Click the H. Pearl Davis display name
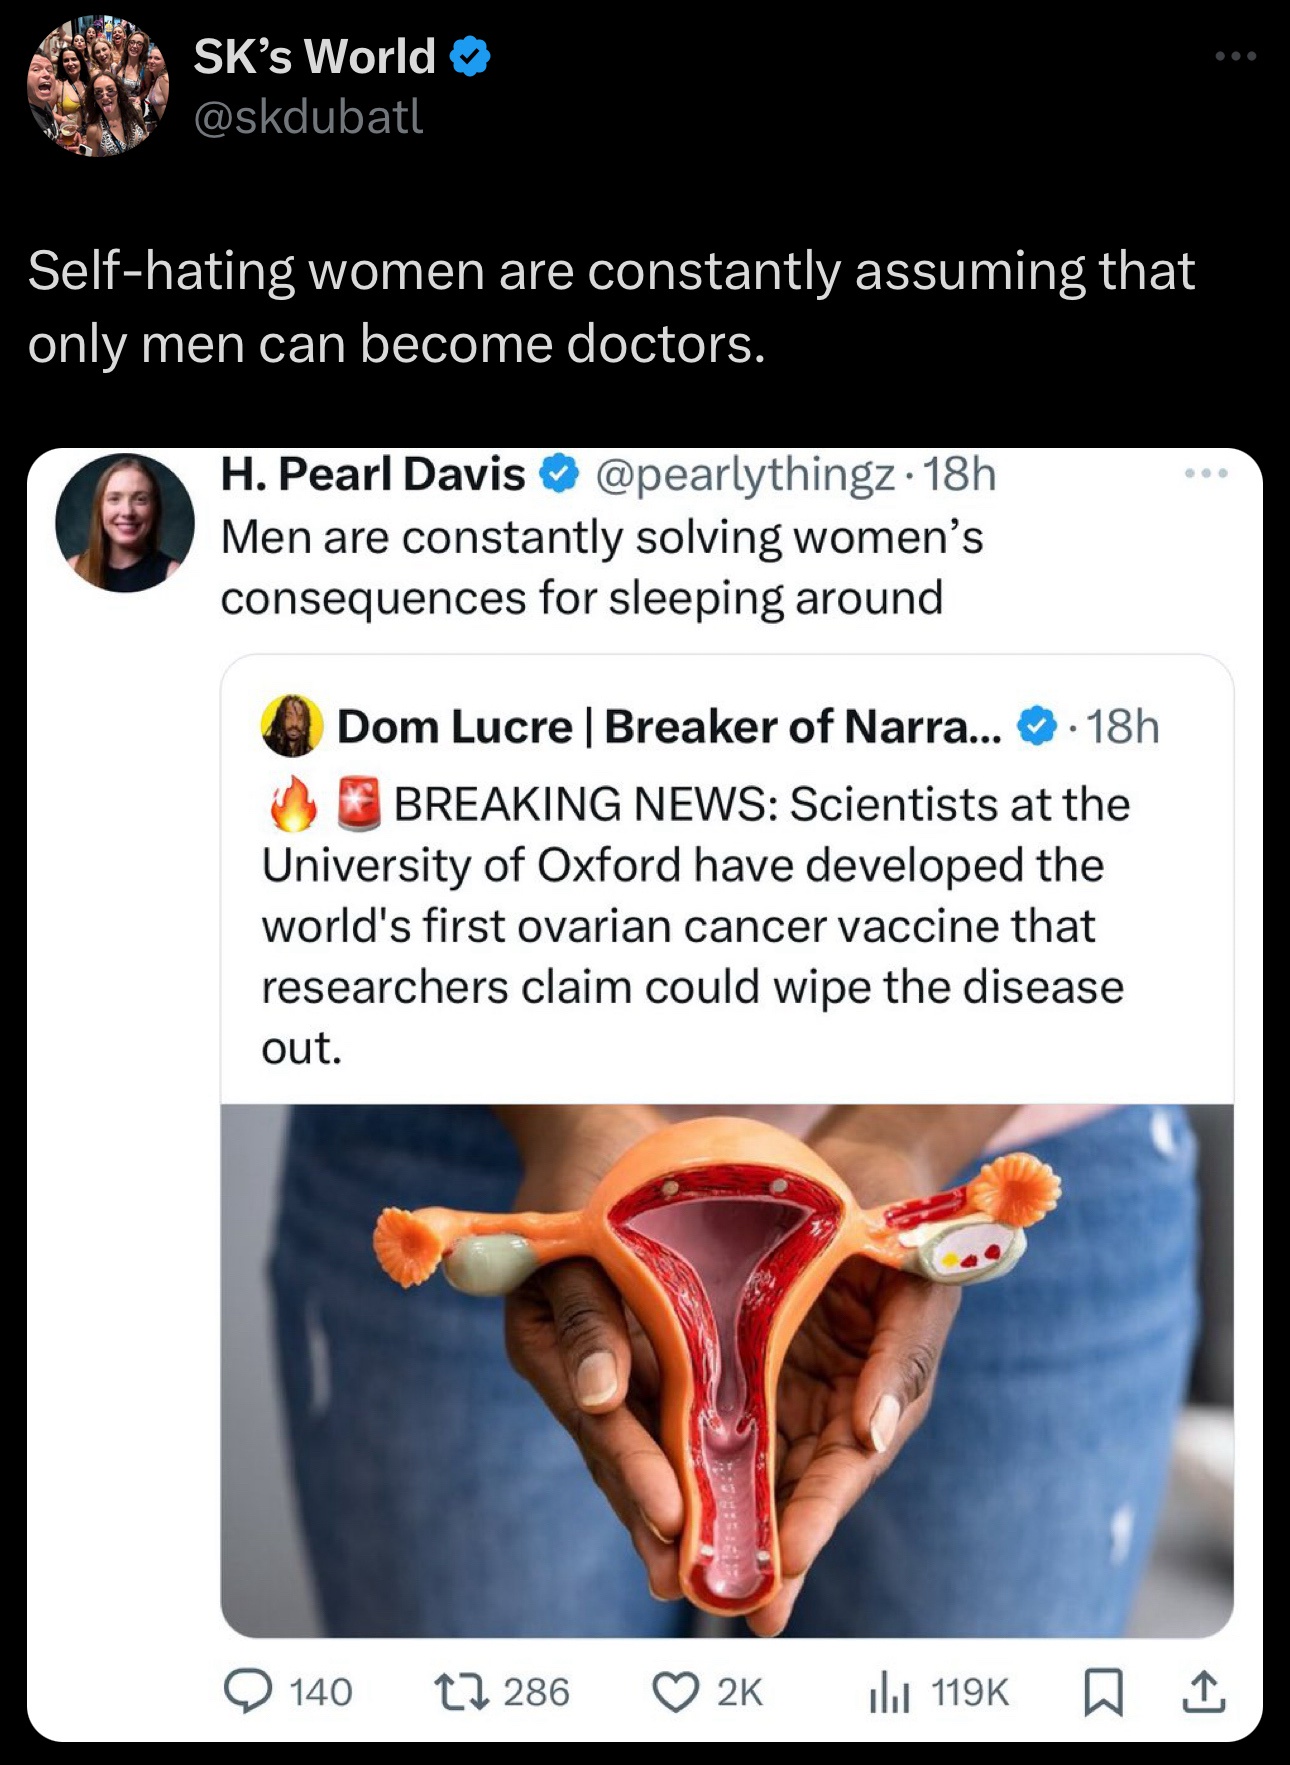Viewport: 1290px width, 1765px height. click(x=372, y=474)
